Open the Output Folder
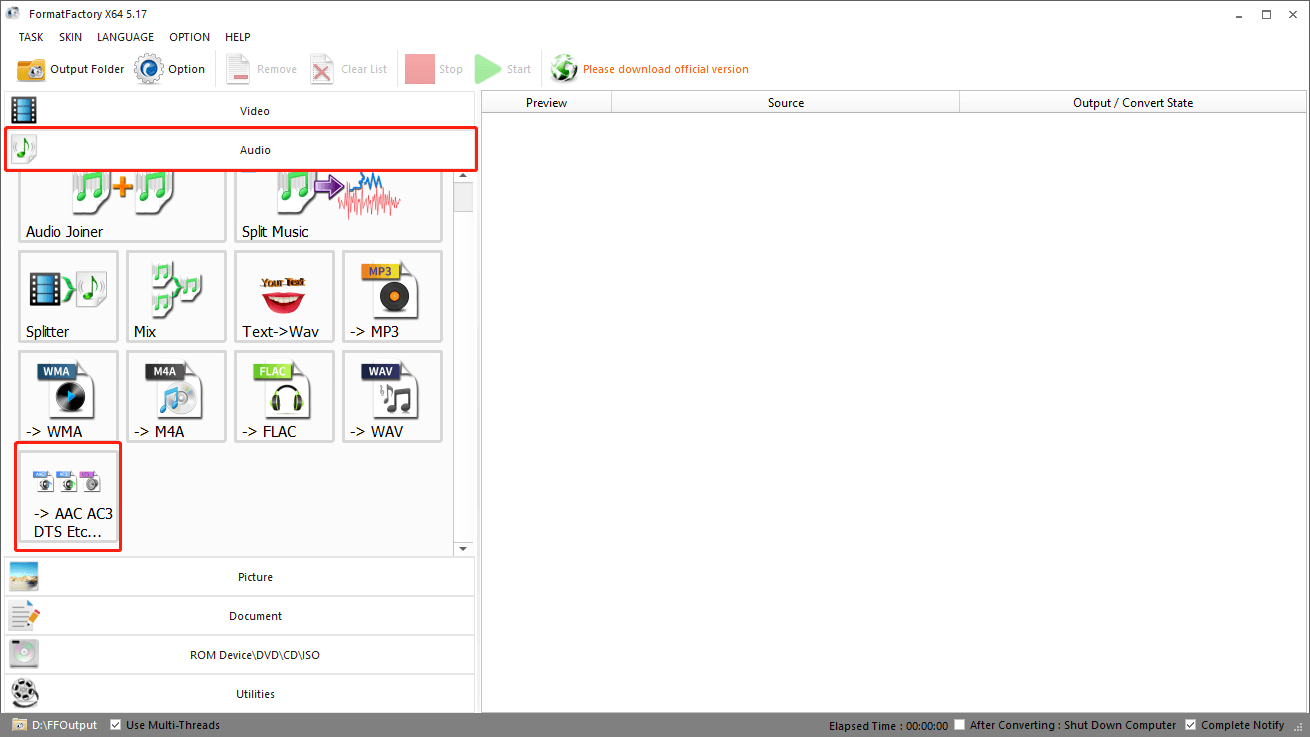The width and height of the screenshot is (1310, 737). point(71,69)
